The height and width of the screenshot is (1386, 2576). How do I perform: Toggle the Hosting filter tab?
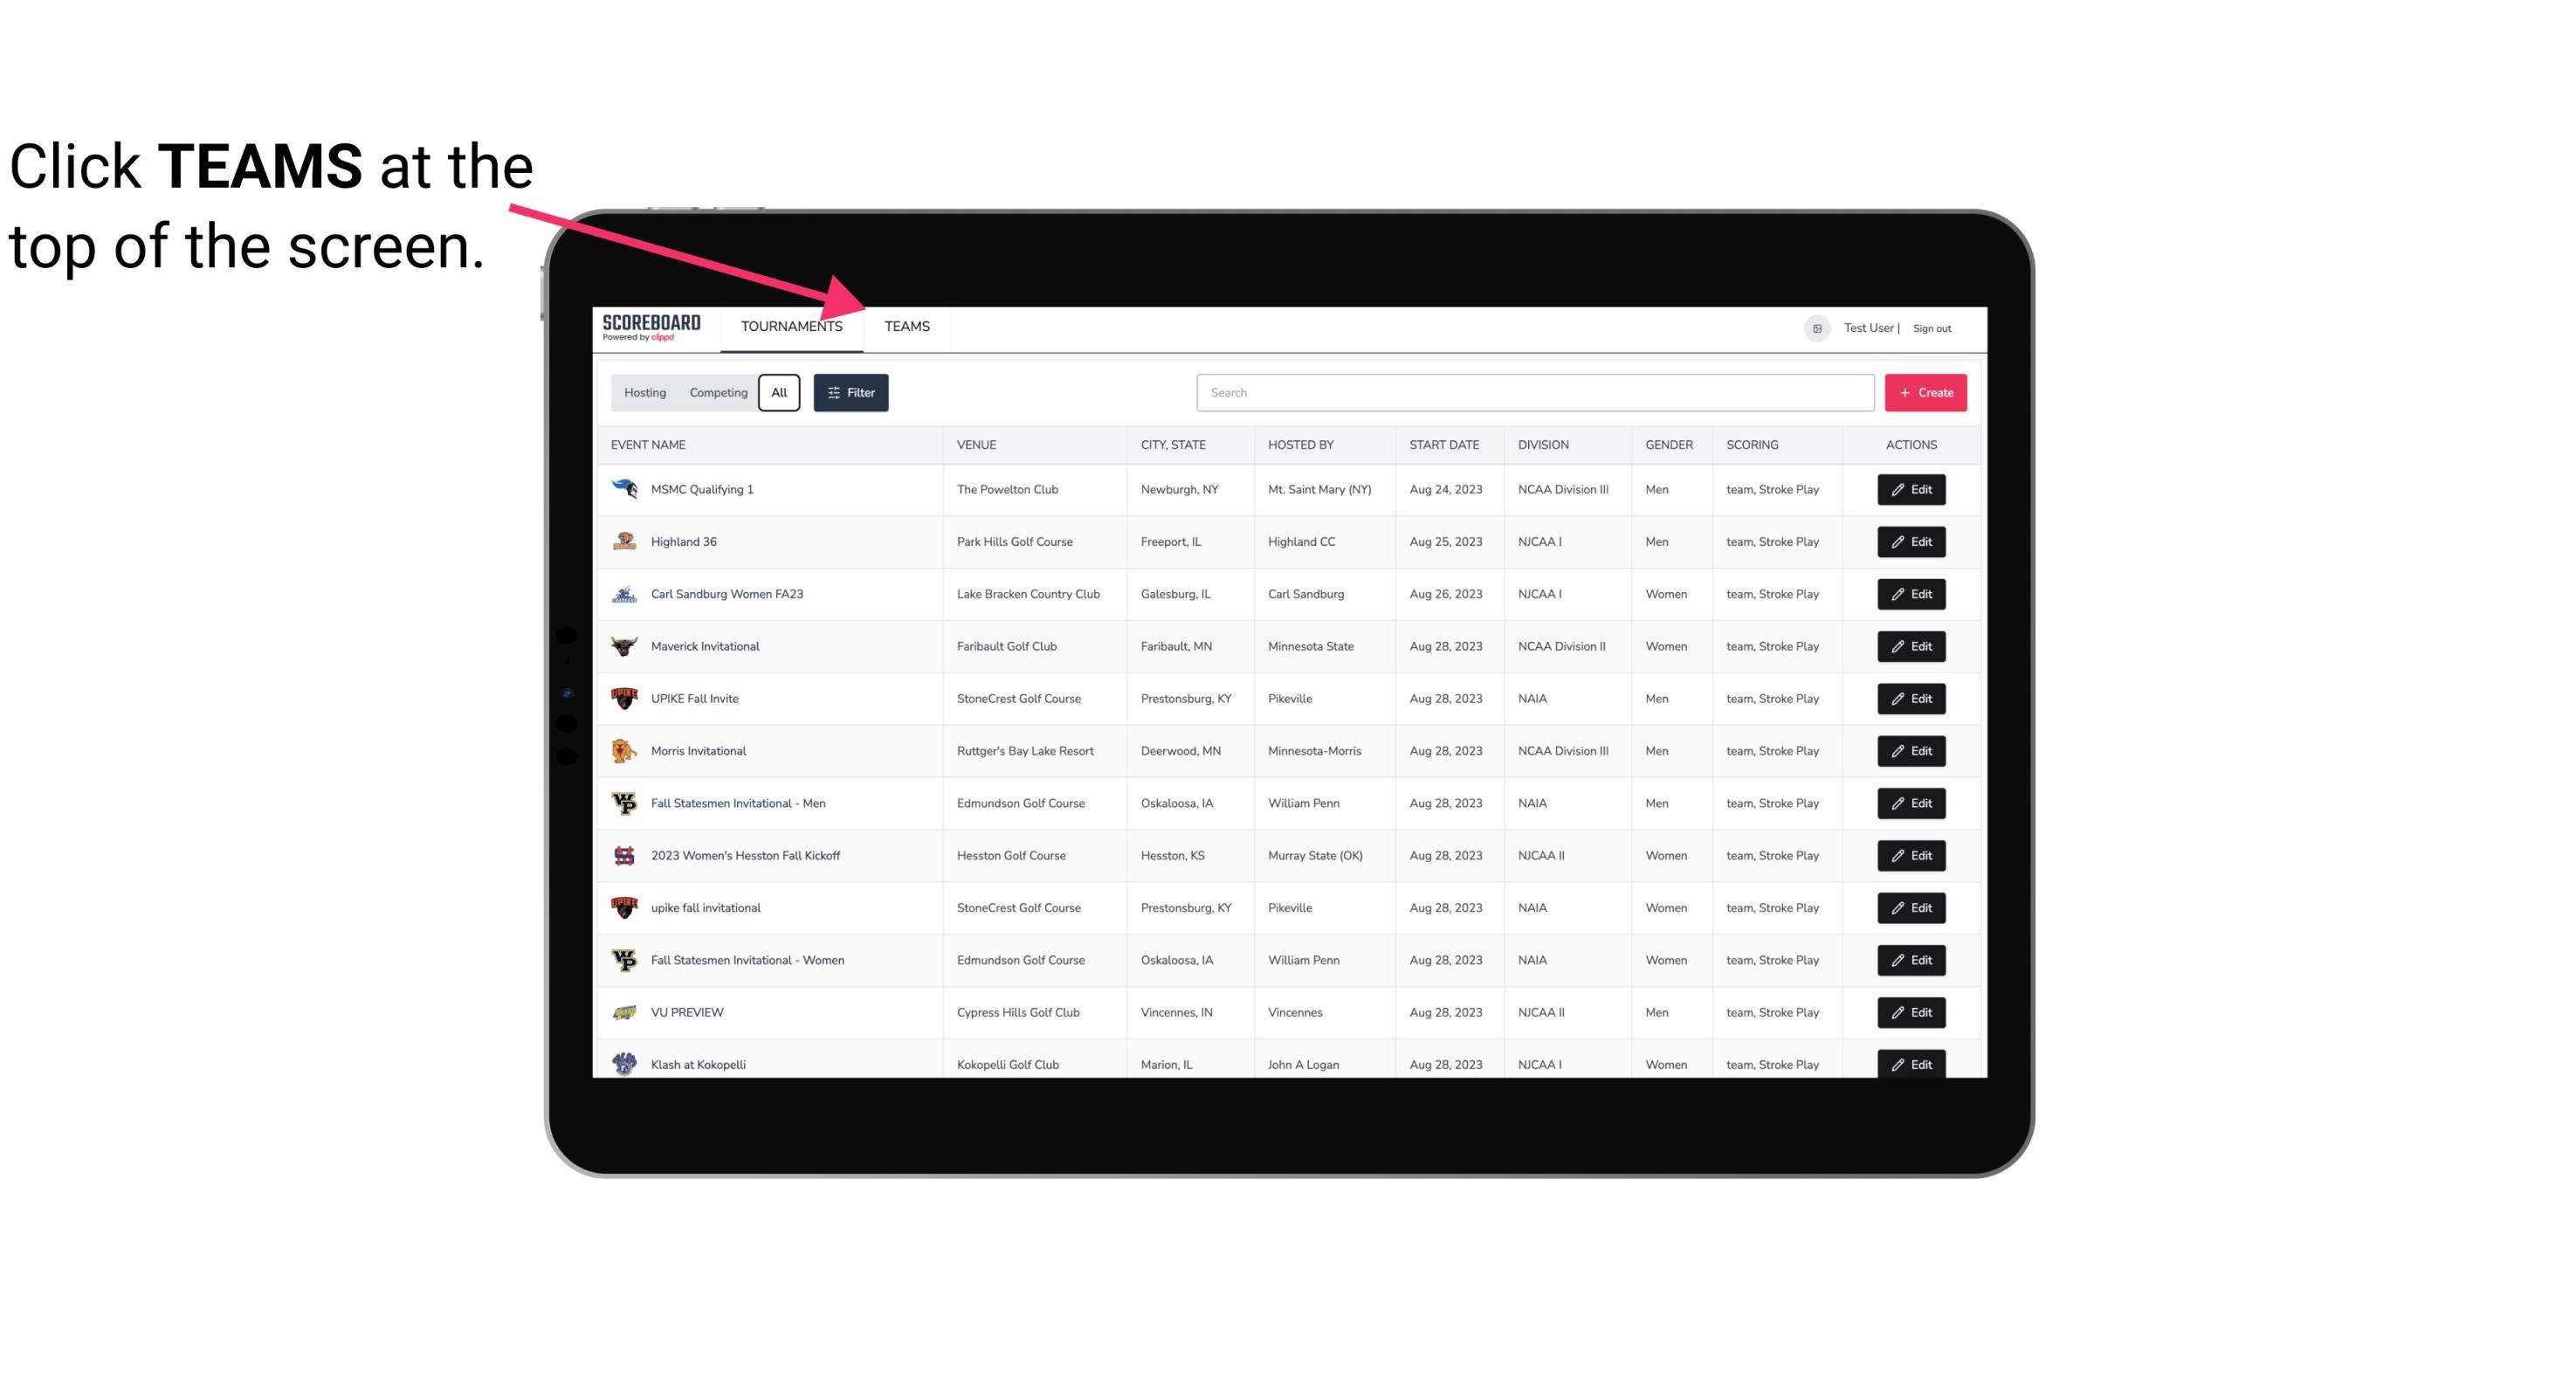tap(644, 393)
